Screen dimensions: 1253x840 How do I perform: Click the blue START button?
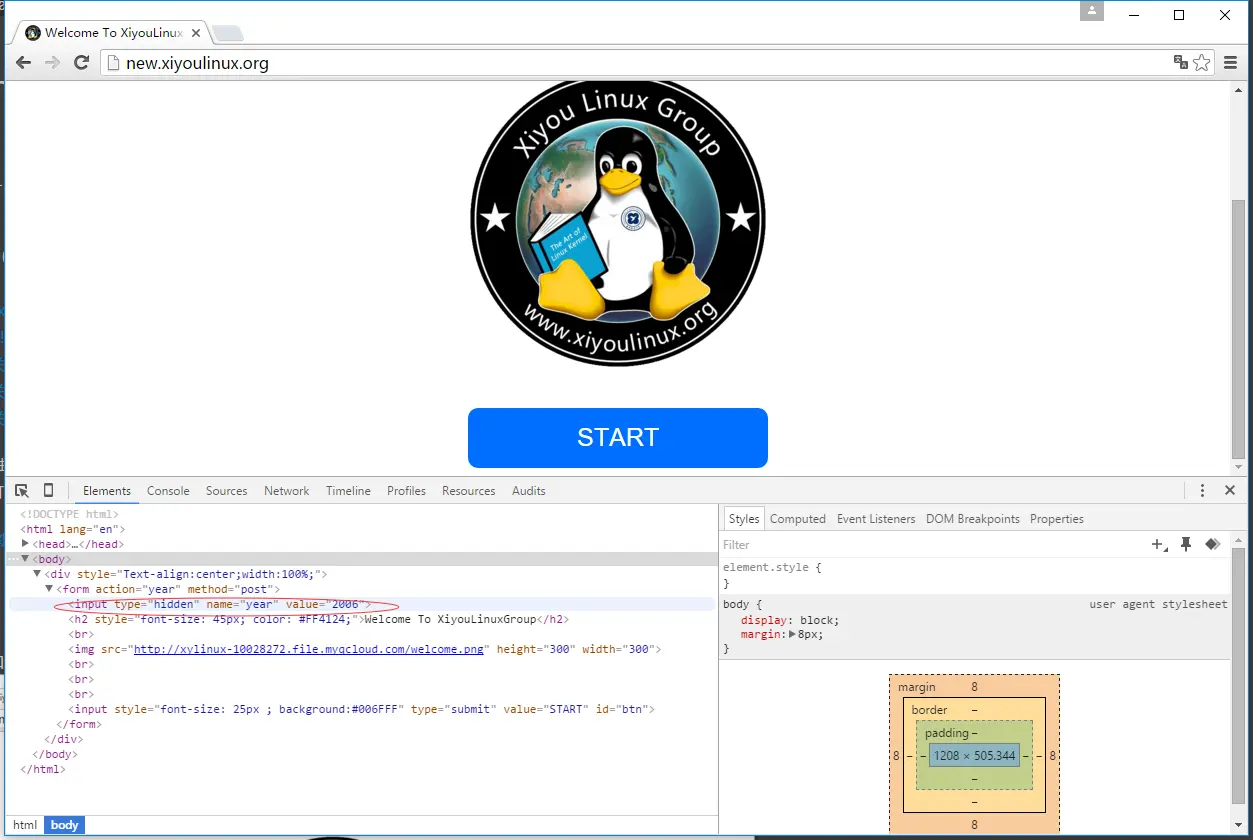[x=618, y=437]
